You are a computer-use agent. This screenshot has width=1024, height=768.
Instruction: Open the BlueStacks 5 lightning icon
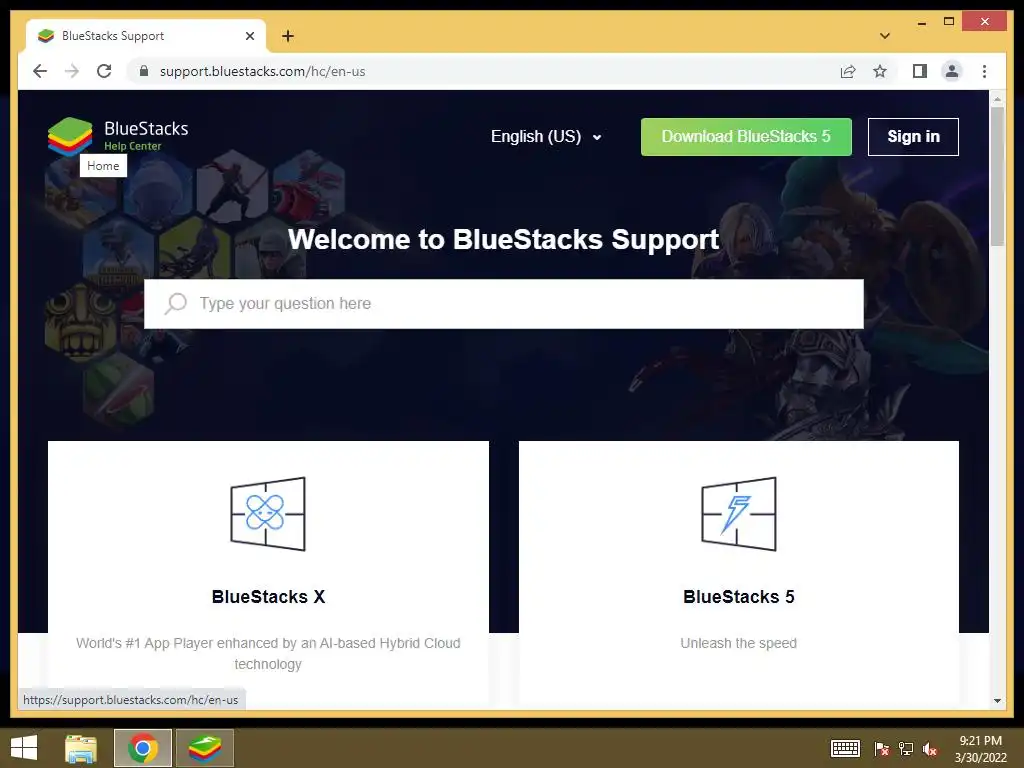[739, 514]
